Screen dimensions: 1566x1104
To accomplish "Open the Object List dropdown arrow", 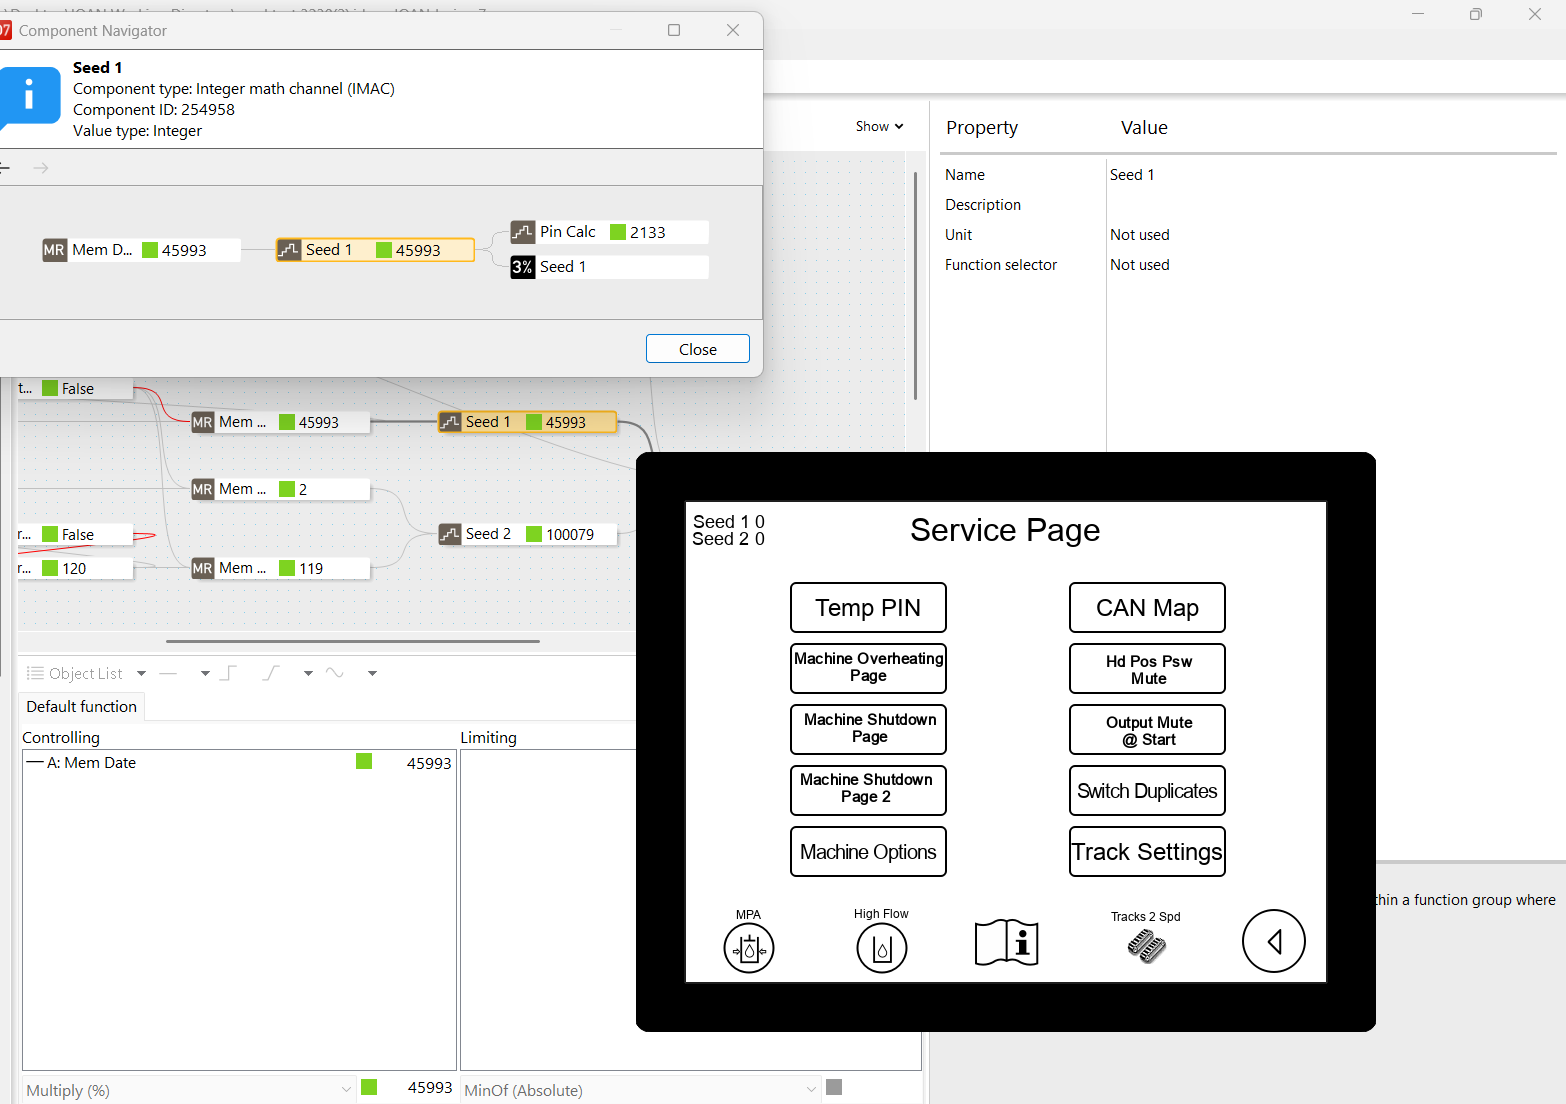I will coord(141,673).
